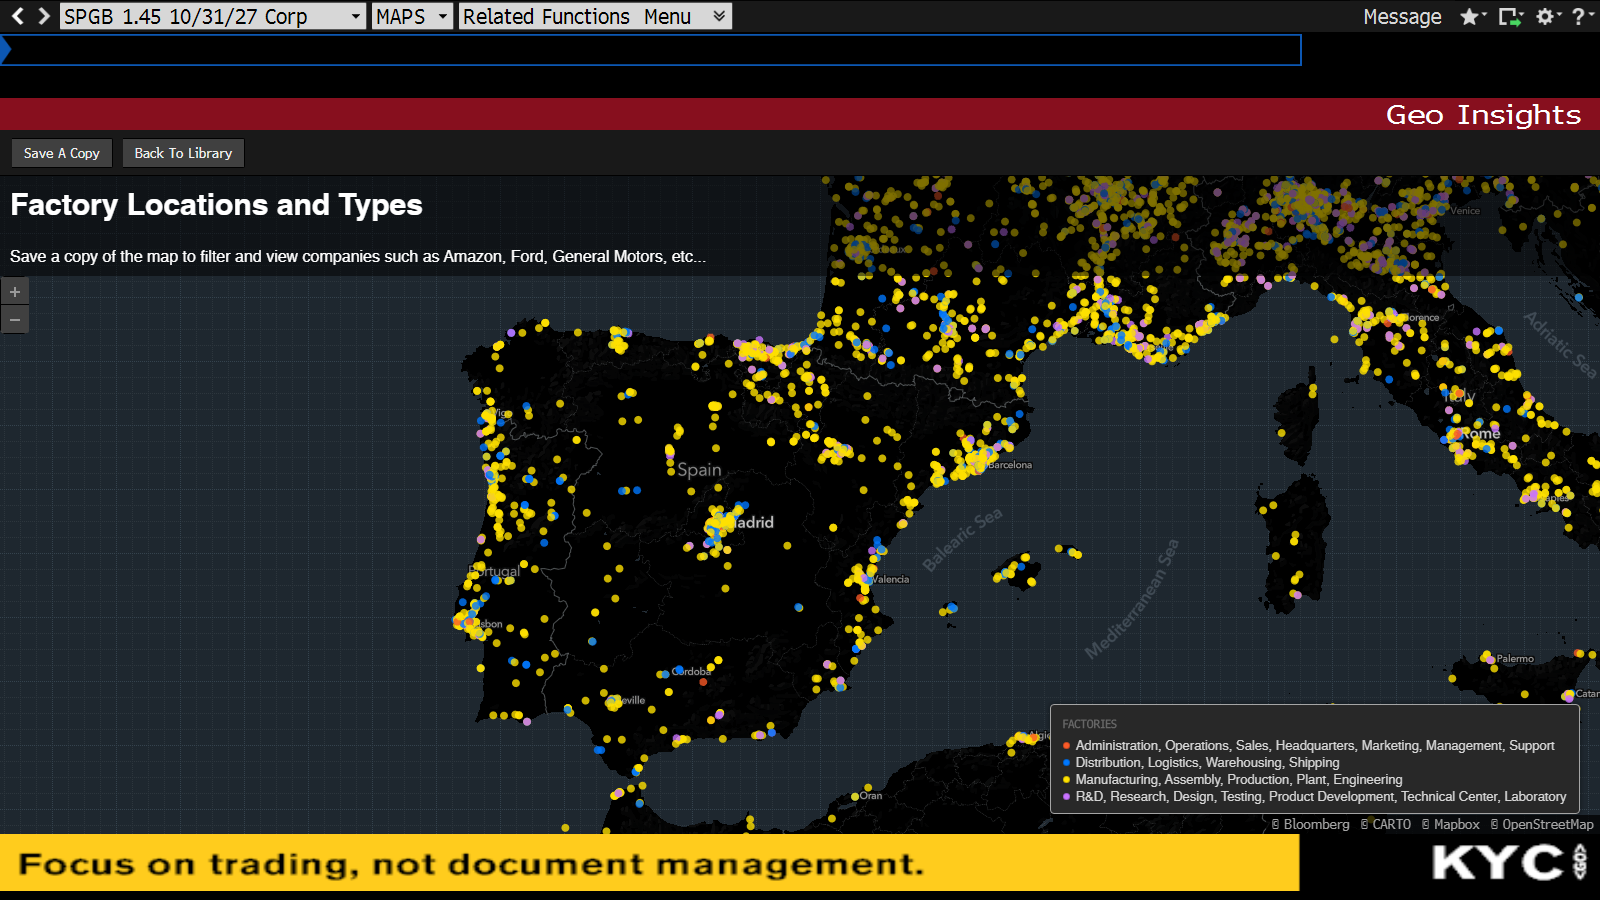This screenshot has height=900, width=1600.
Task: Zoom in on the map
Action: point(15,291)
